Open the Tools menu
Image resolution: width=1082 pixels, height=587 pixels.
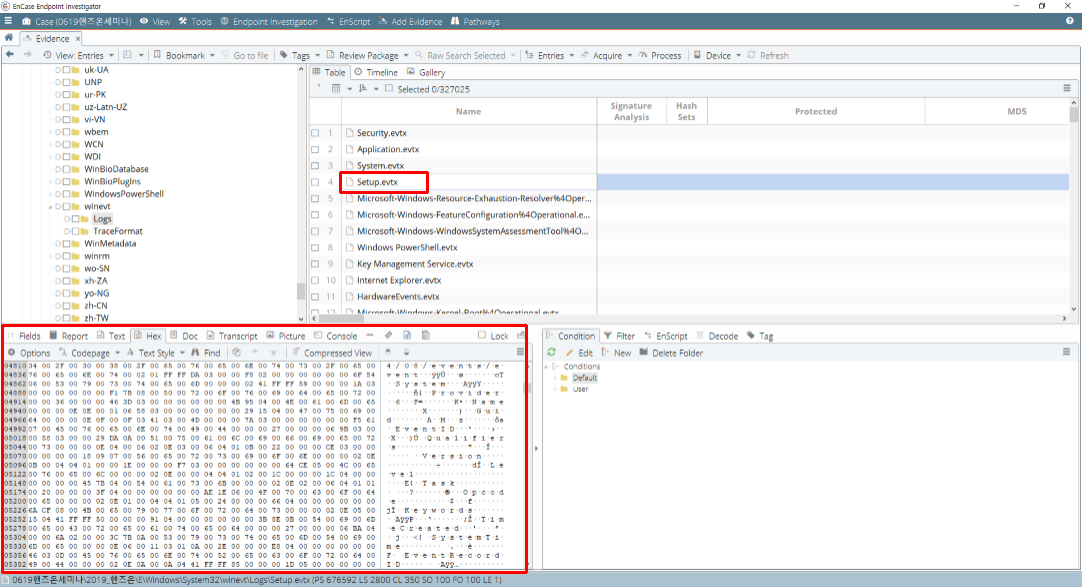coord(195,21)
